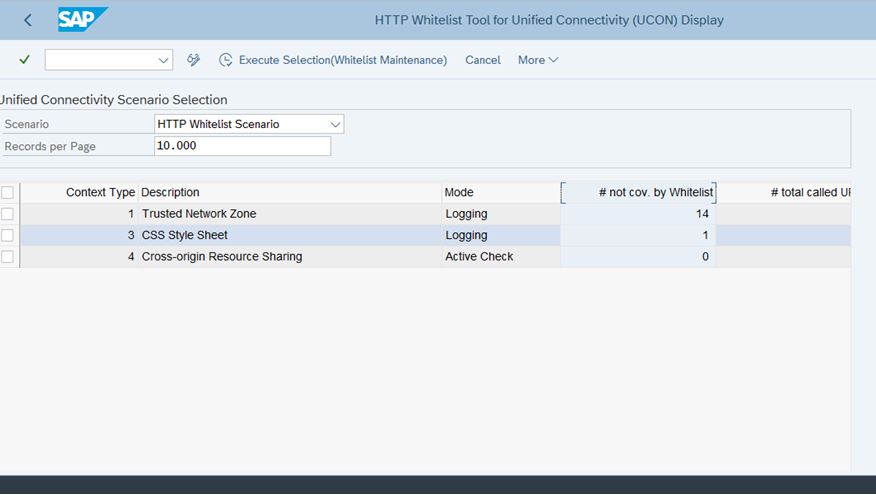
Task: Confirm with the green checkmark icon
Action: (x=24, y=59)
